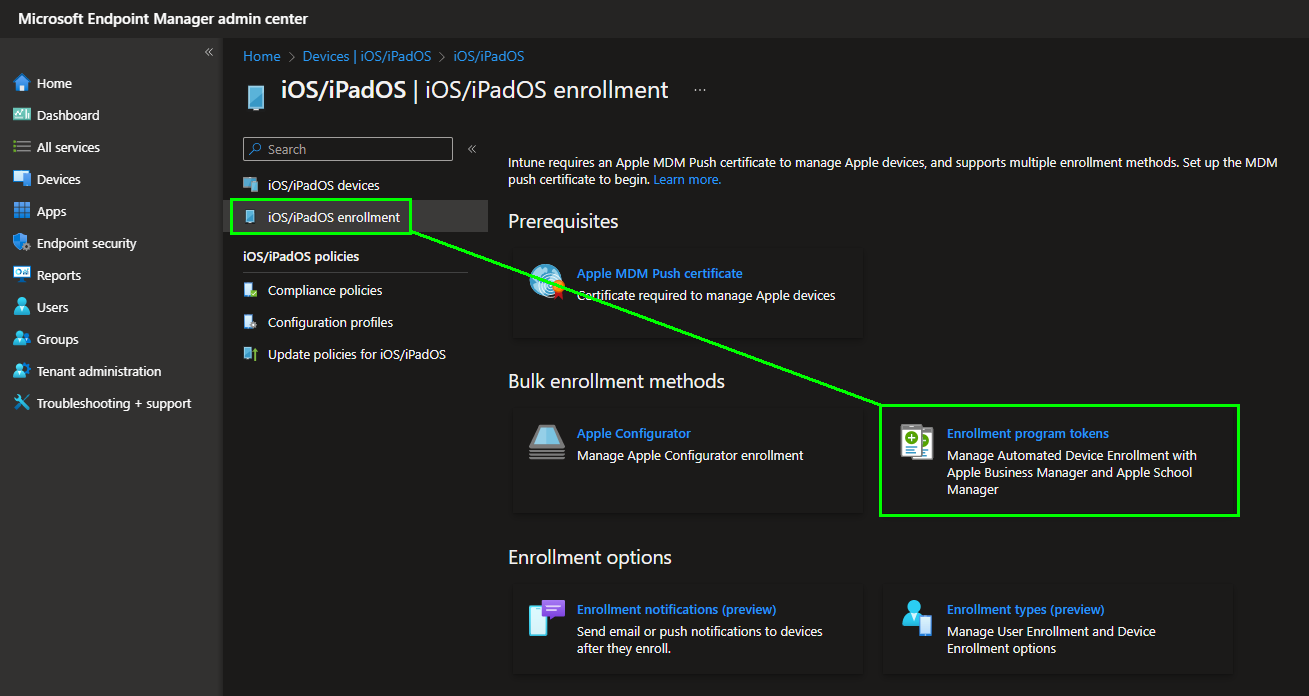Open the ellipsis more options menu
The image size is (1309, 696).
click(x=700, y=90)
